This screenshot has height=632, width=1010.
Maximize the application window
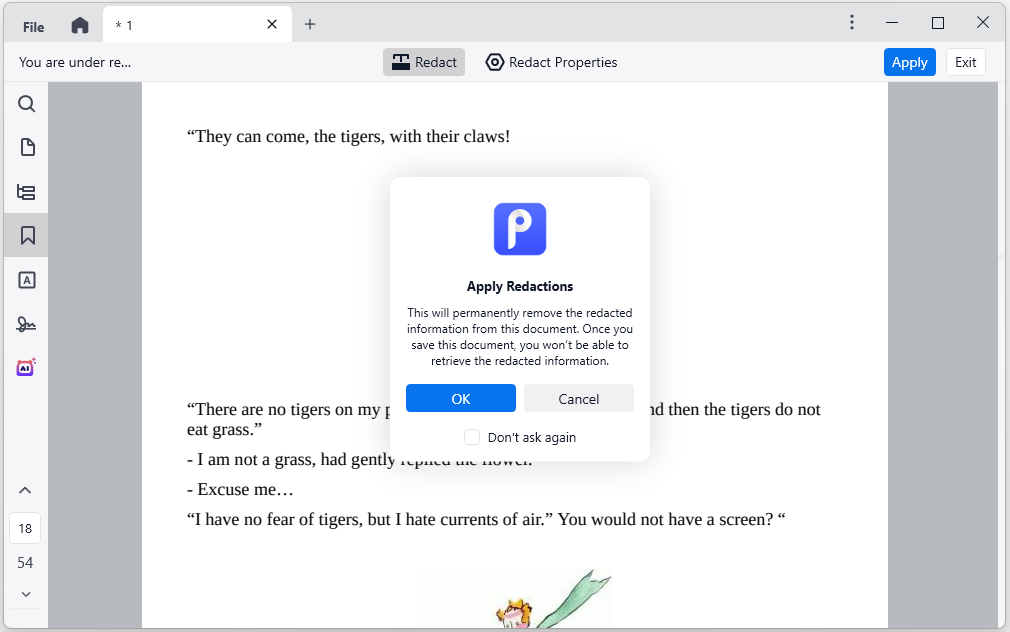(938, 23)
